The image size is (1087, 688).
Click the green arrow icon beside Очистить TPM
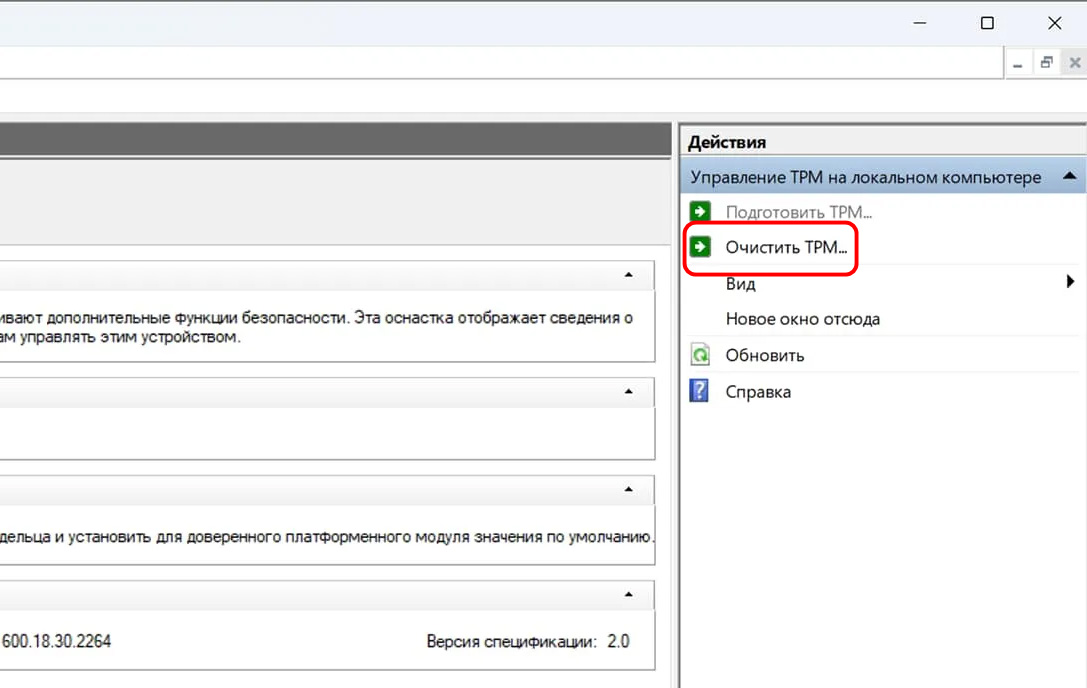coord(700,246)
